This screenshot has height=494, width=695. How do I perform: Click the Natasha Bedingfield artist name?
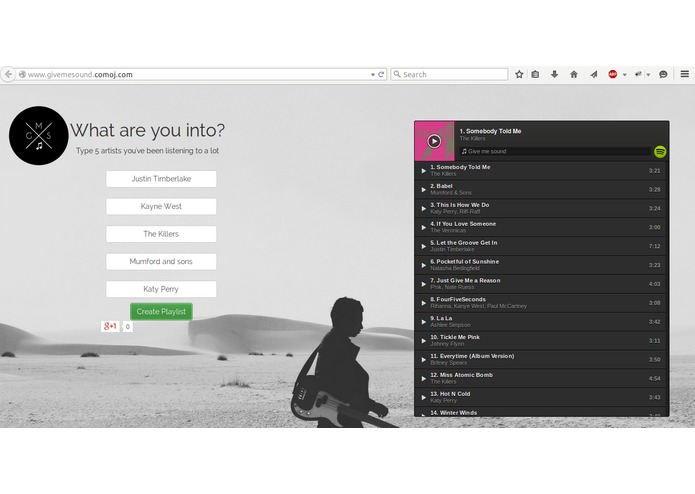pyautogui.click(x=455, y=268)
